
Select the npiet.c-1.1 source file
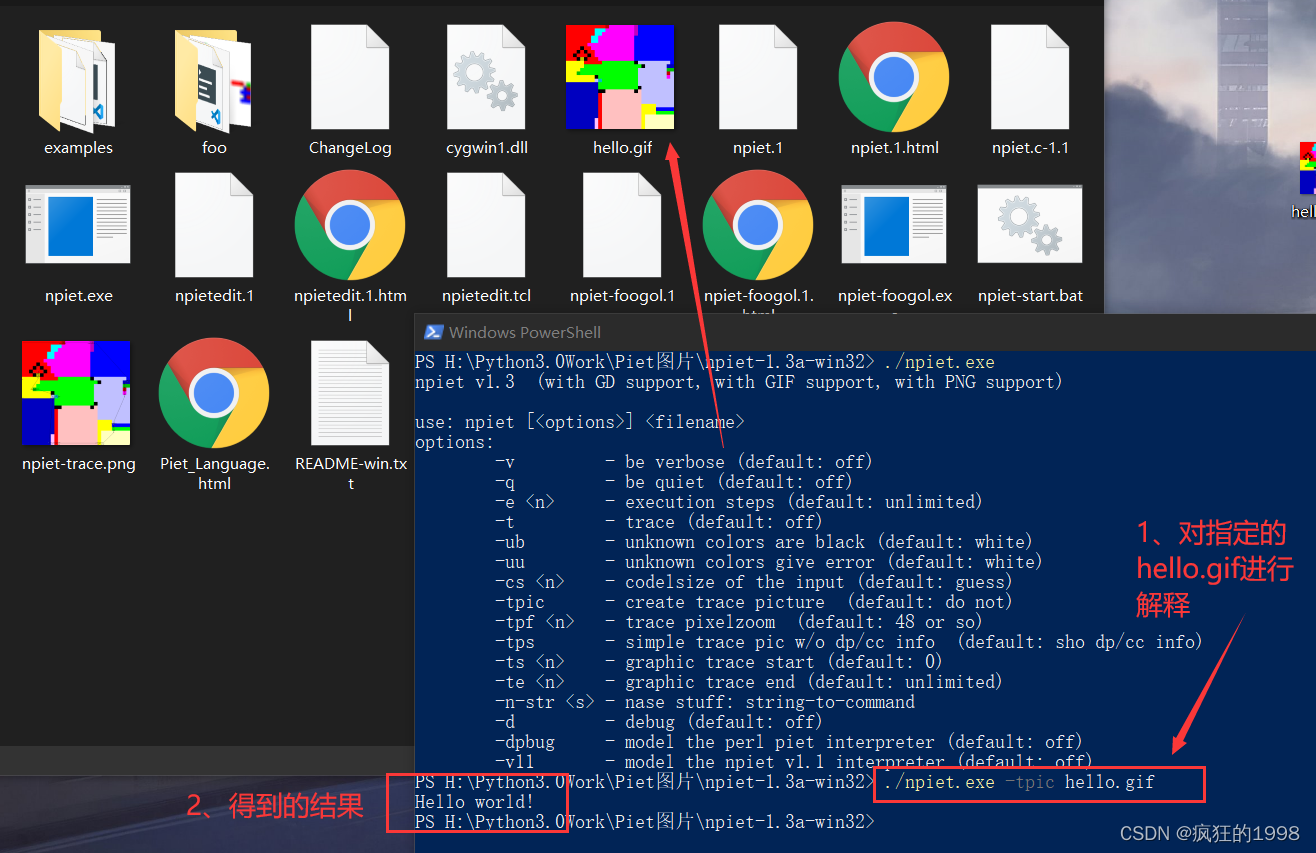(1030, 76)
